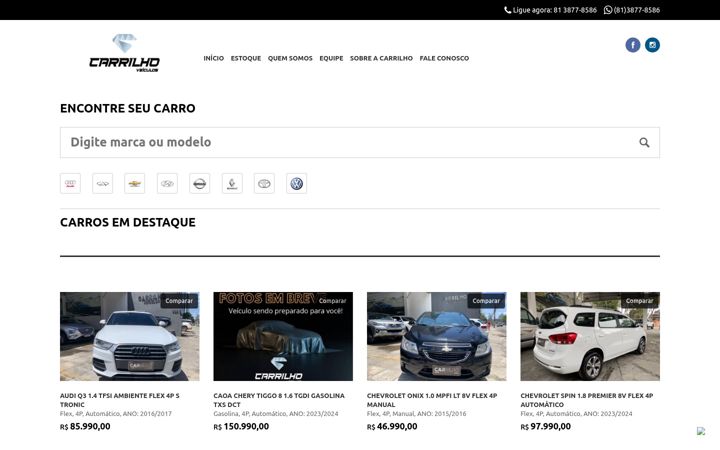
Task: Click the ENCONTRE SEU CARRO heading
Action: point(128,108)
